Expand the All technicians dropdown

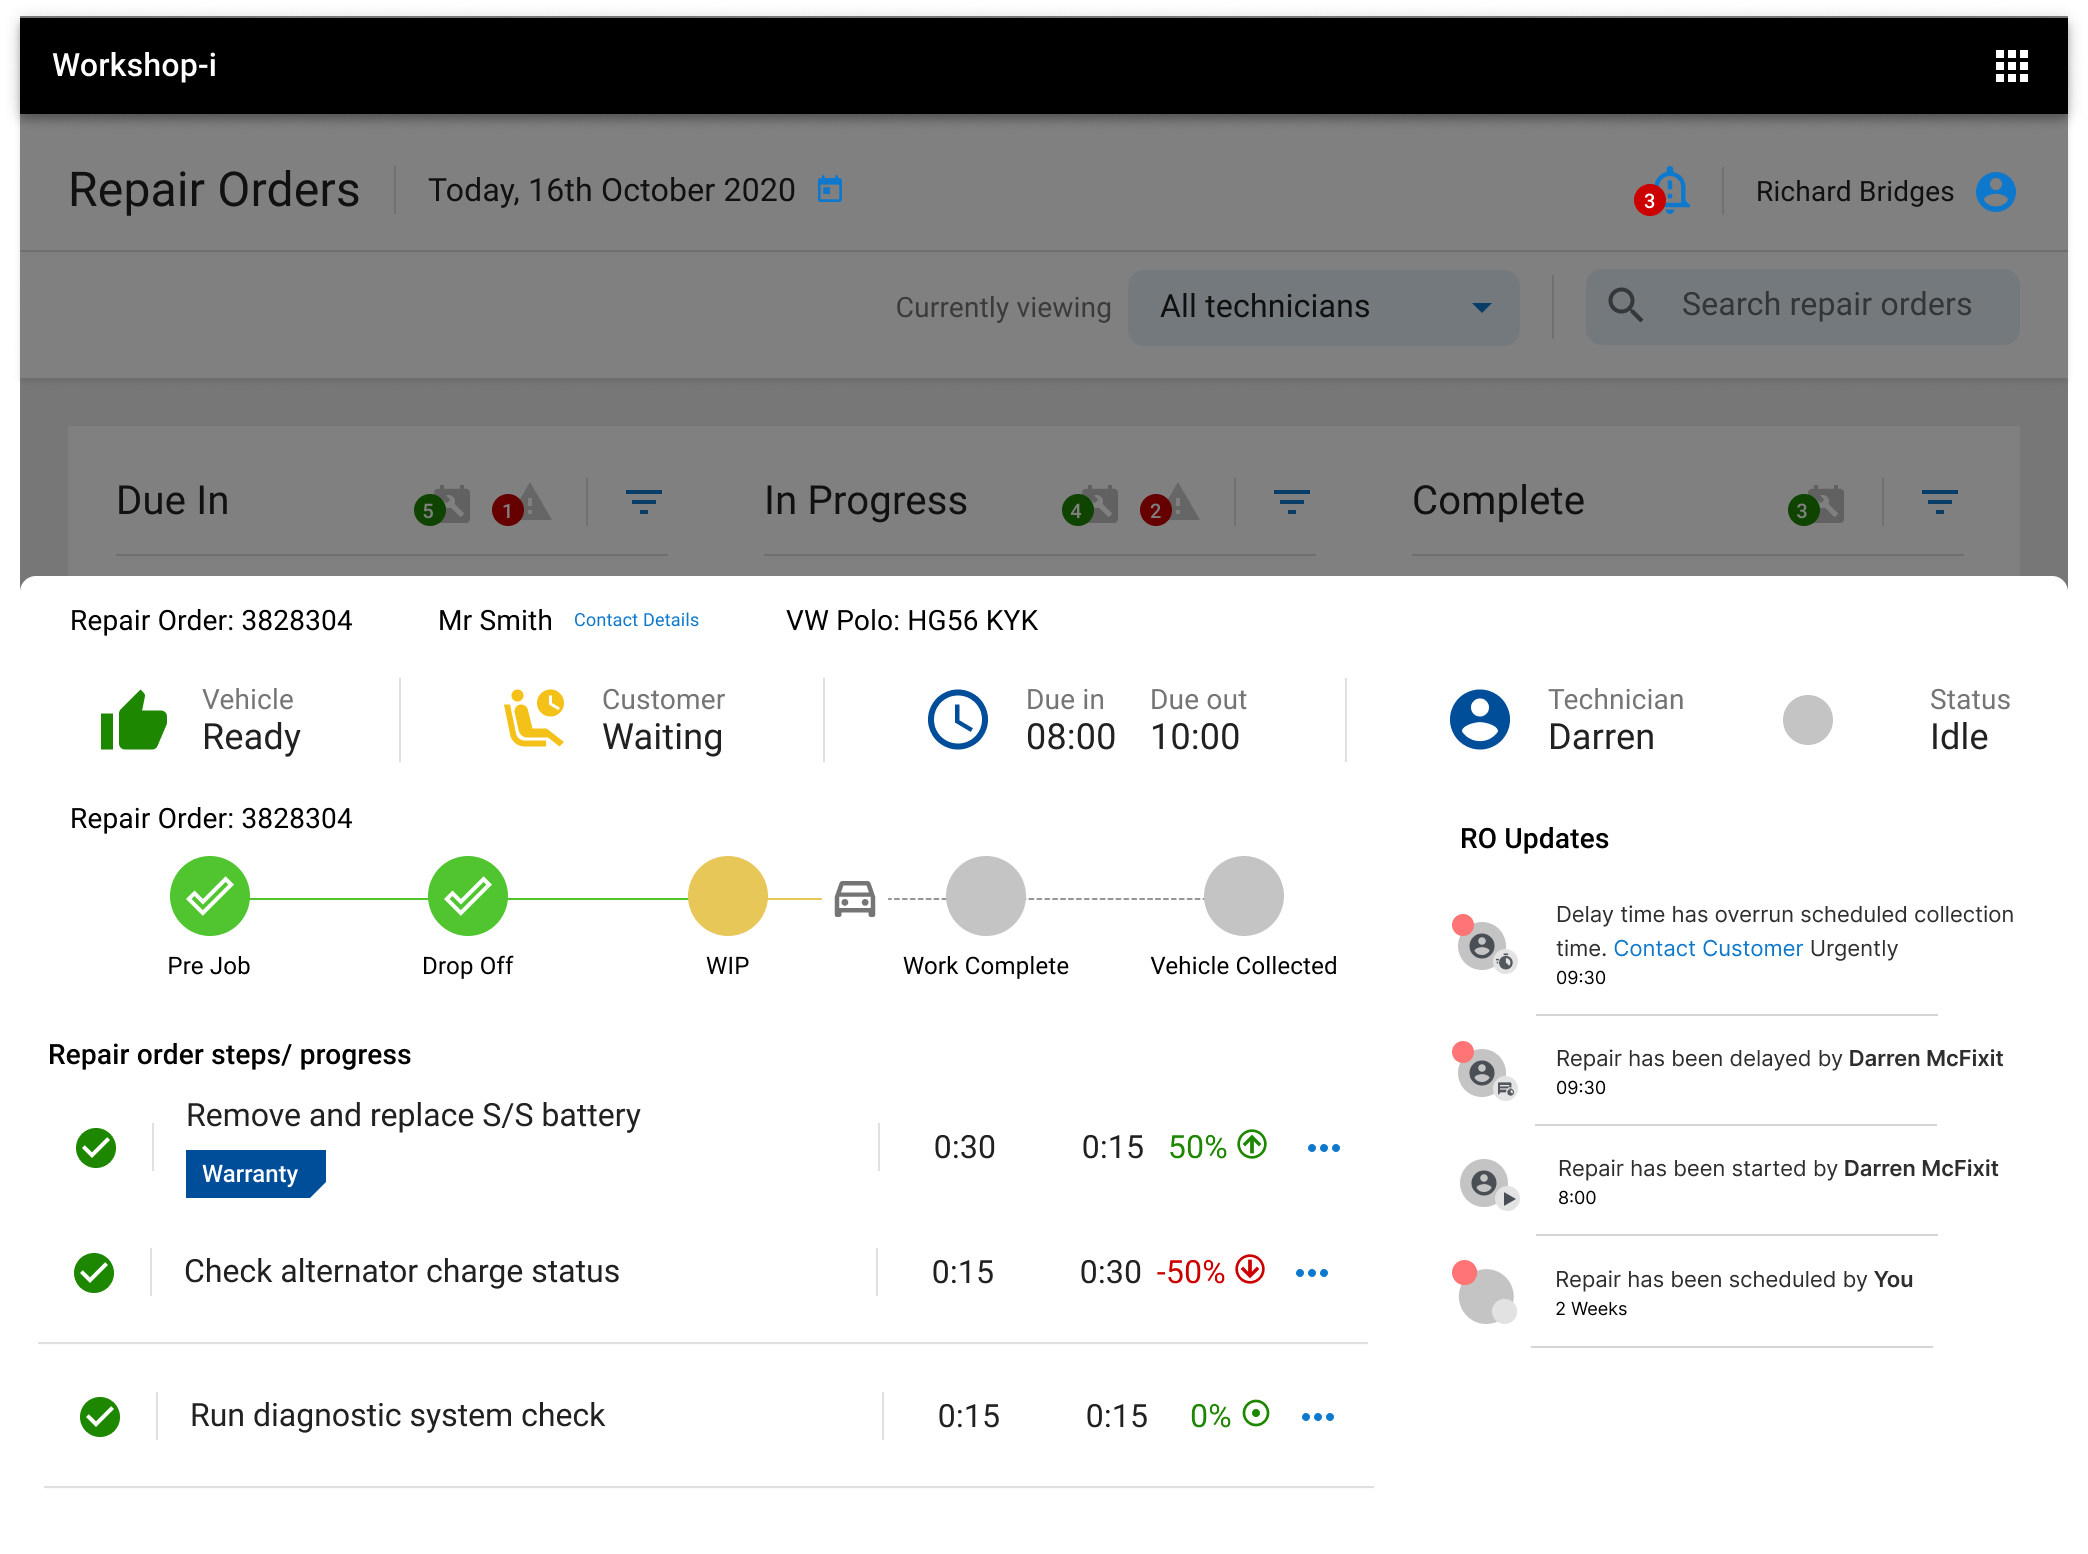1323,307
